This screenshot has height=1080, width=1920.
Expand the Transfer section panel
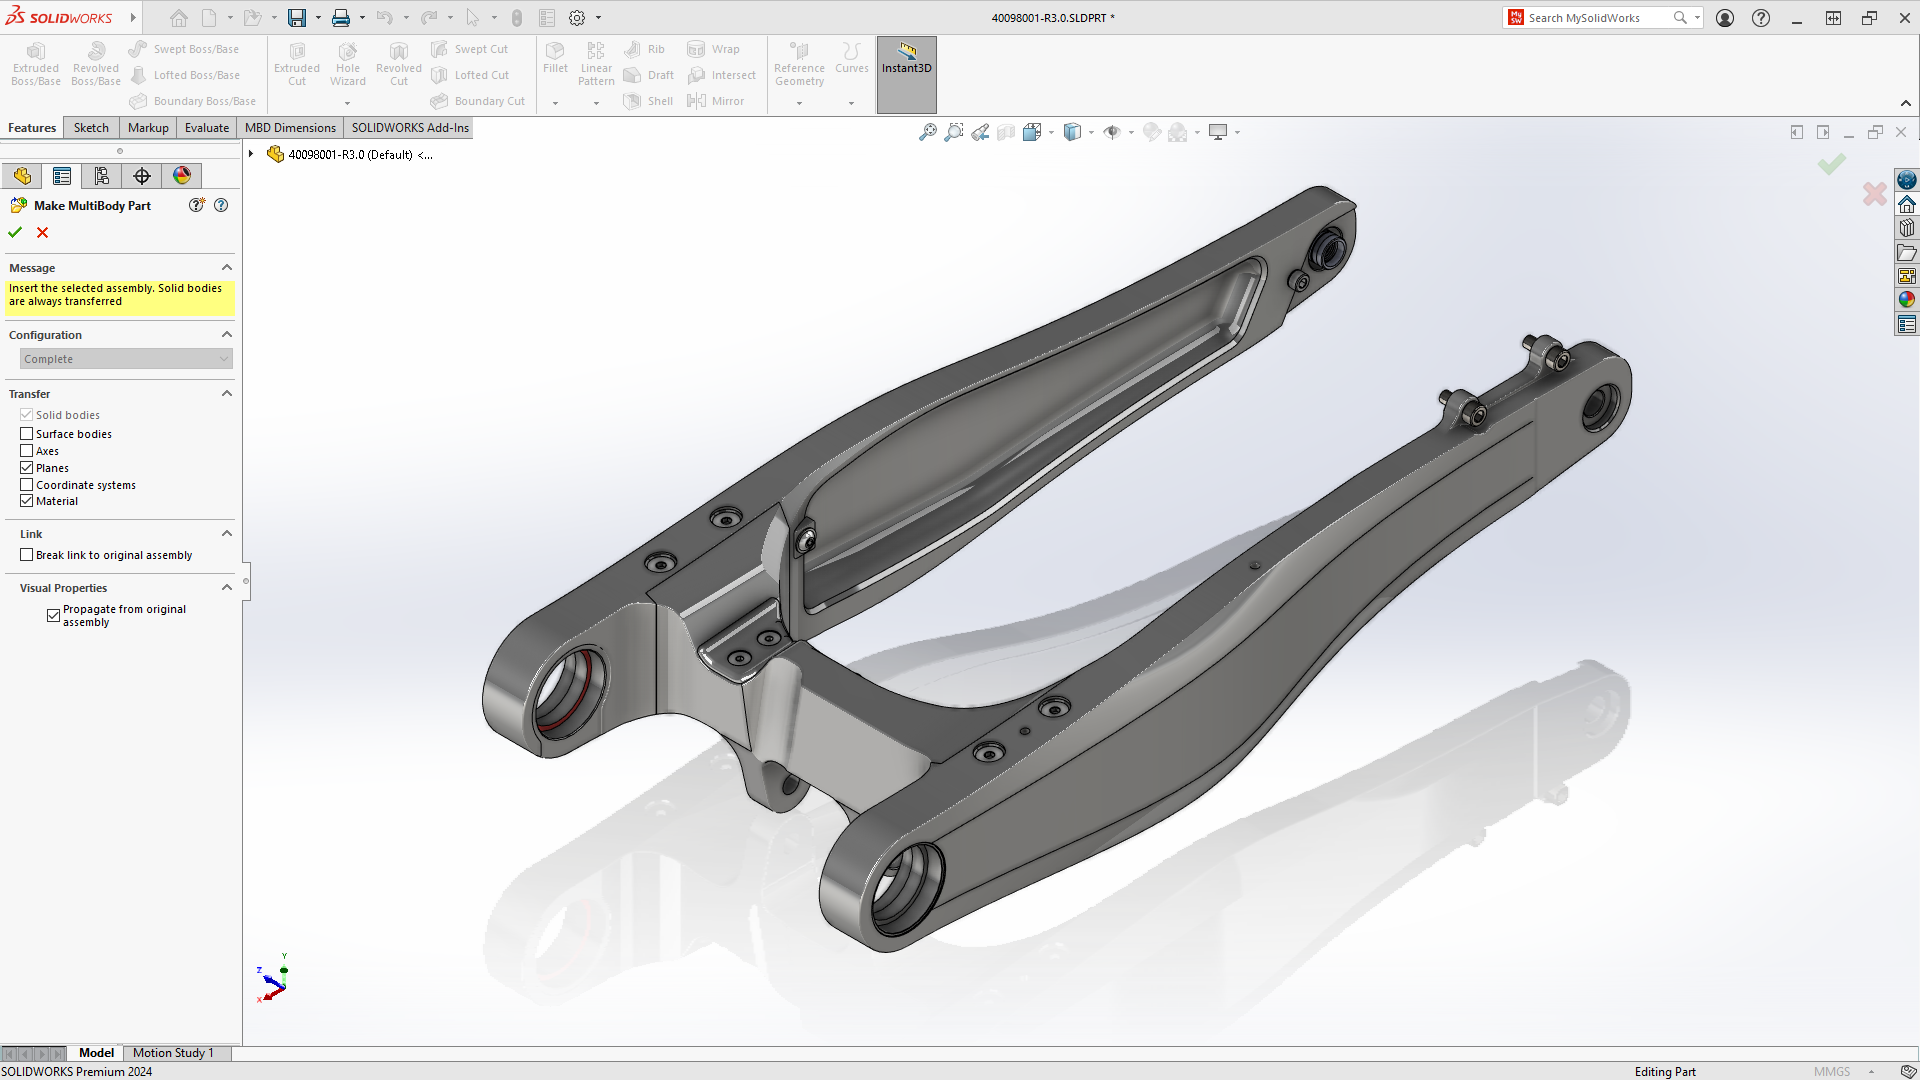(x=225, y=393)
